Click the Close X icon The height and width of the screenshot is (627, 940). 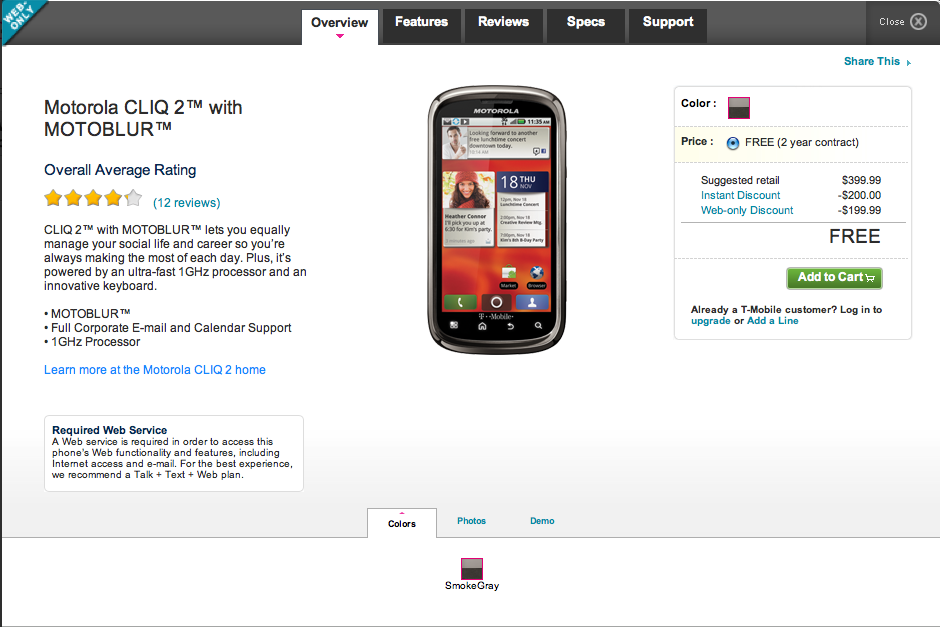click(918, 22)
